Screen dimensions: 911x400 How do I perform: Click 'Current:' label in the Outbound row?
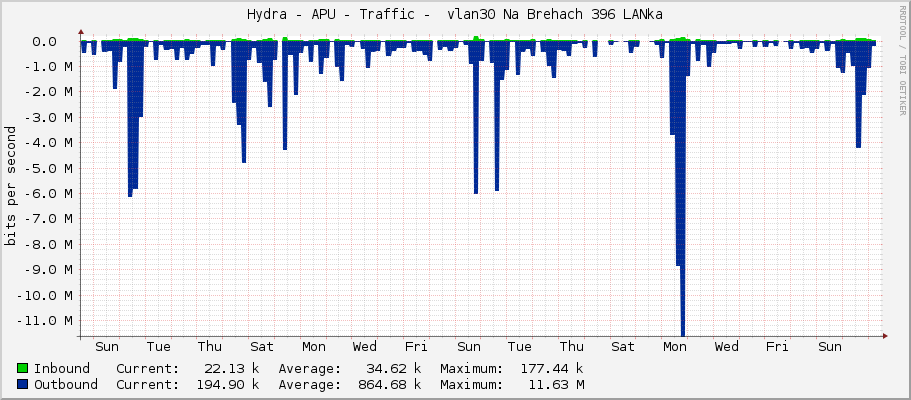click(148, 384)
